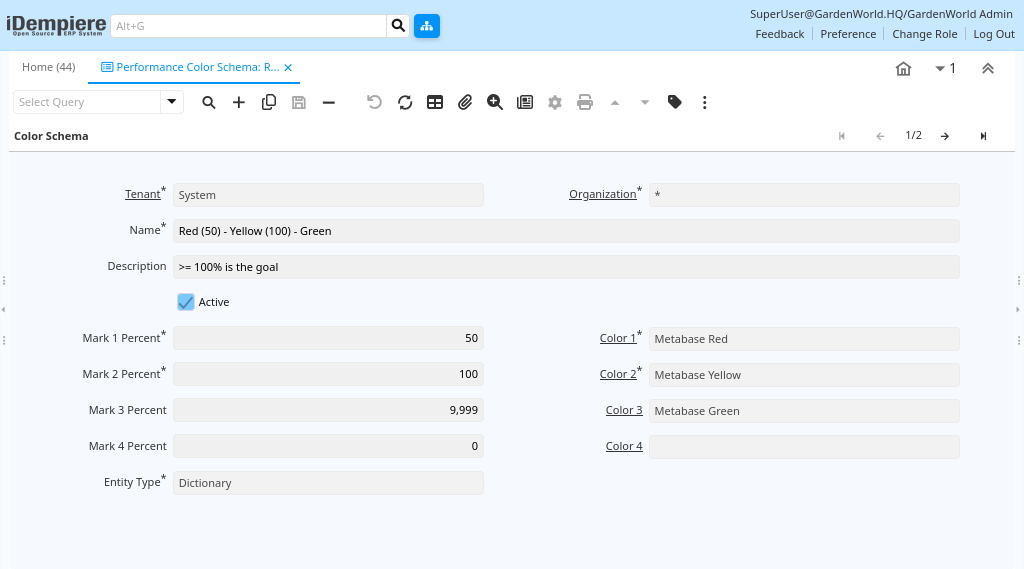Click the Mark 3 Percent field
Viewport: 1024px width, 569px height.
point(328,410)
